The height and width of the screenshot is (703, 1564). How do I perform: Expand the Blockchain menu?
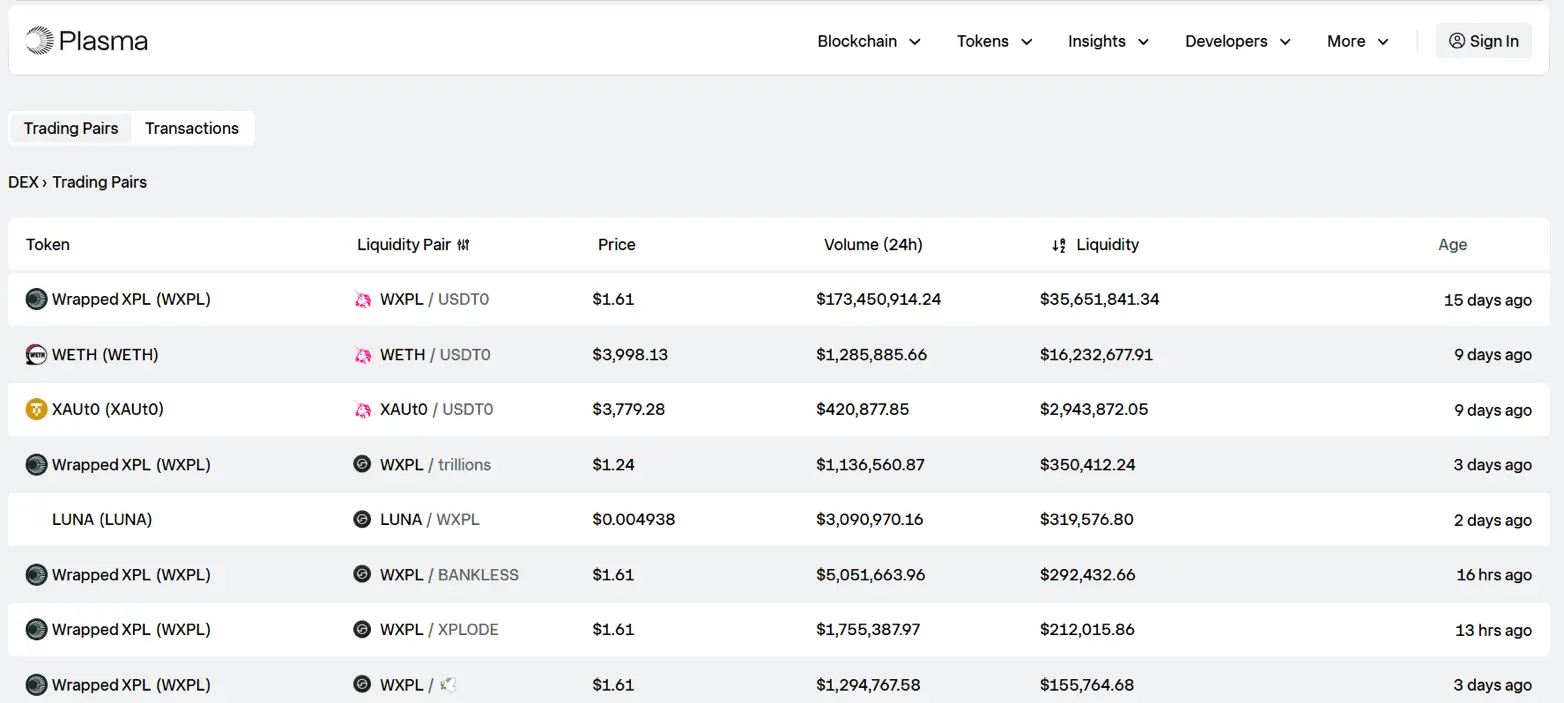[x=869, y=41]
